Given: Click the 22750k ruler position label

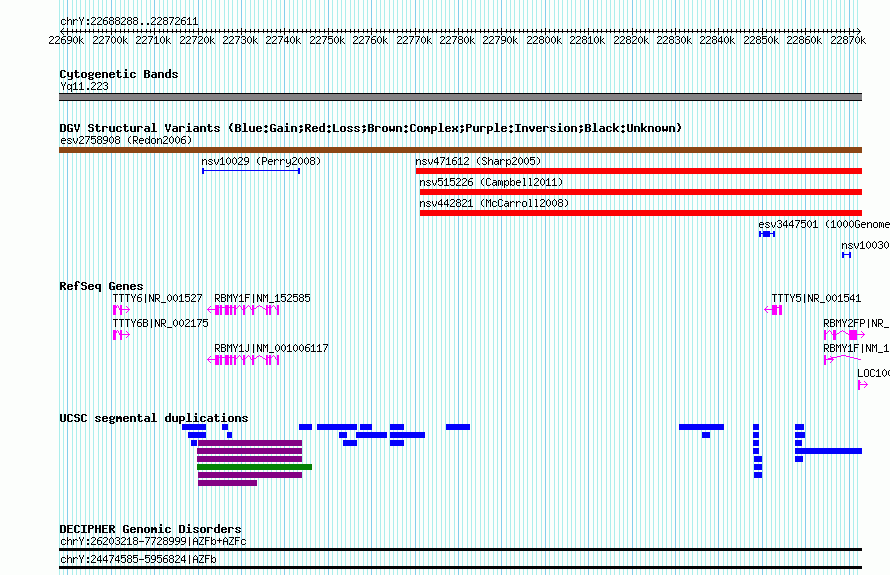Looking at the screenshot, I should [x=327, y=40].
